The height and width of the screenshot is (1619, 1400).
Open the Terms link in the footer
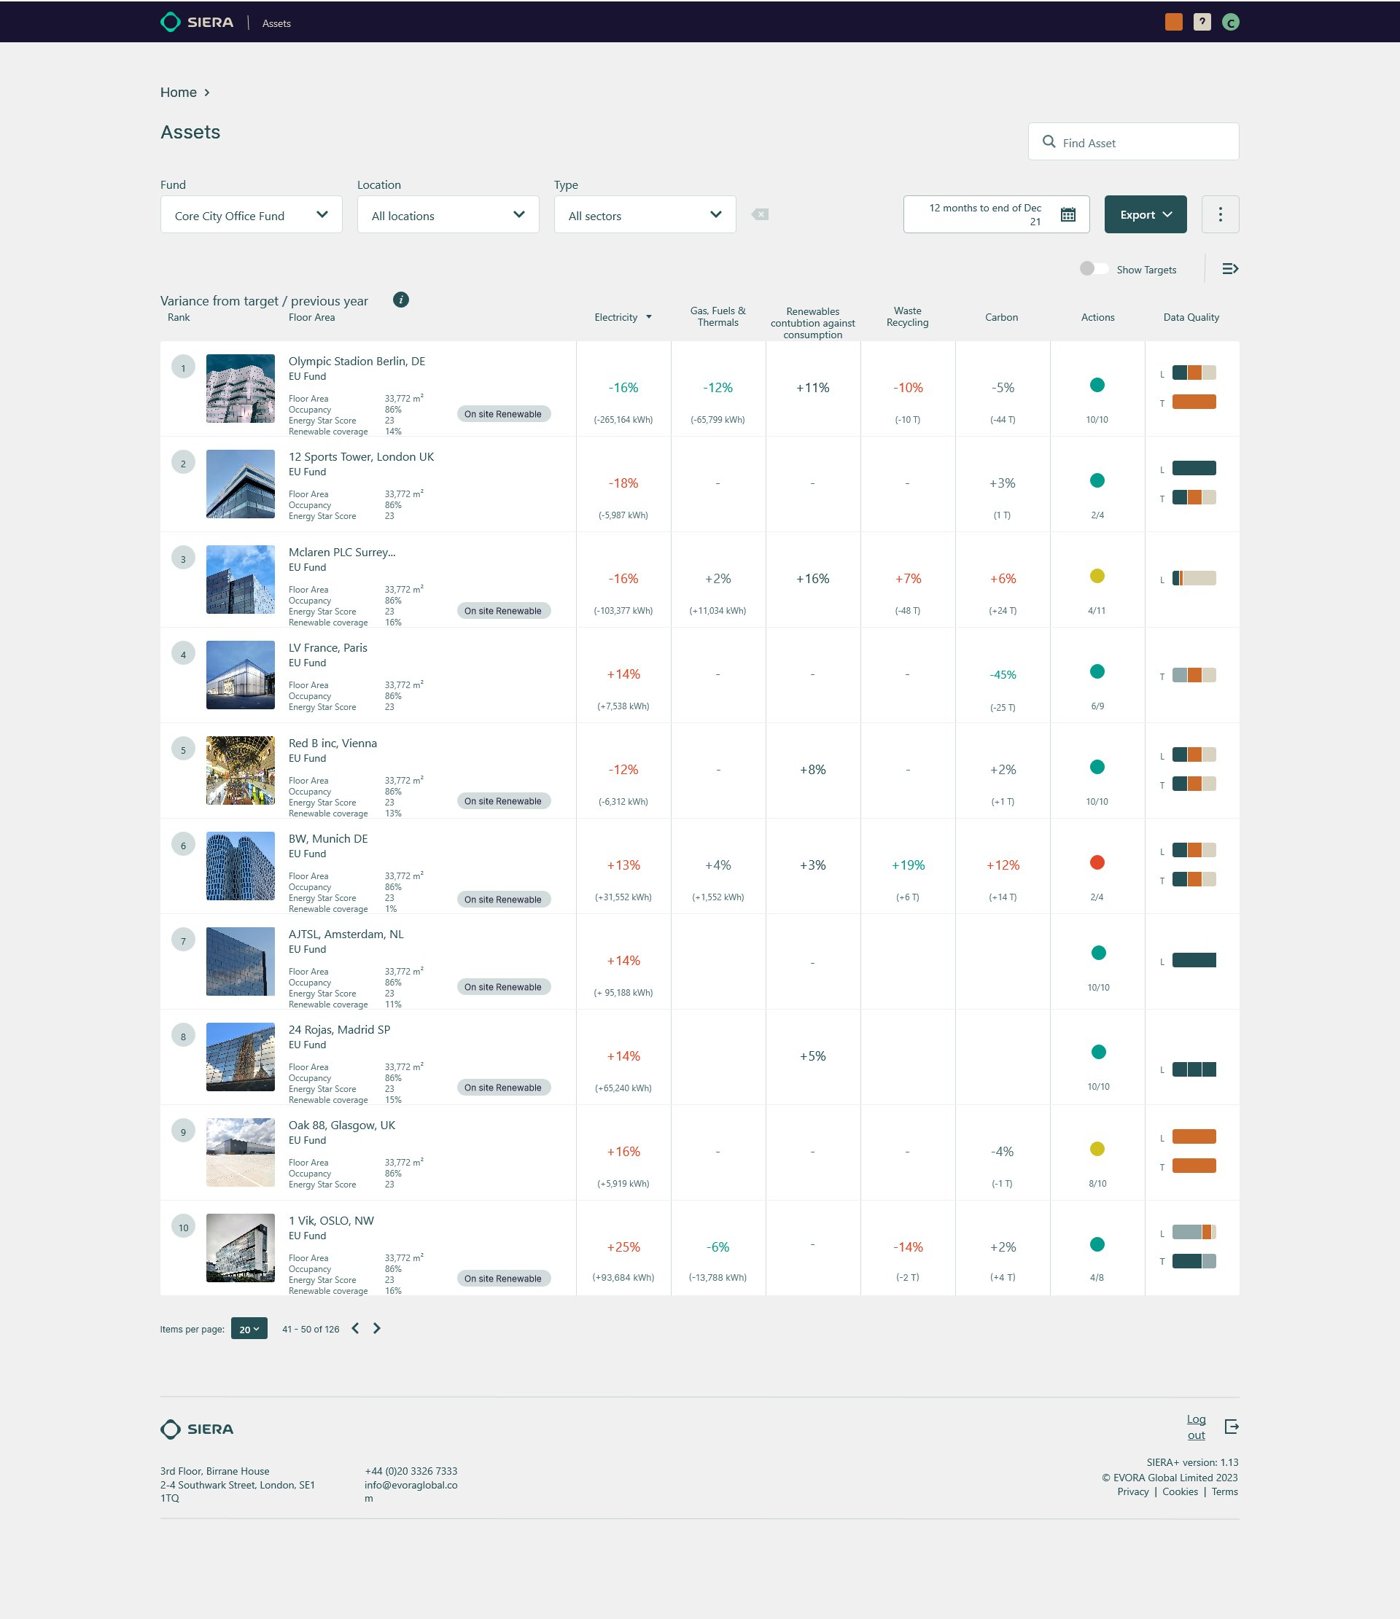(1225, 1492)
